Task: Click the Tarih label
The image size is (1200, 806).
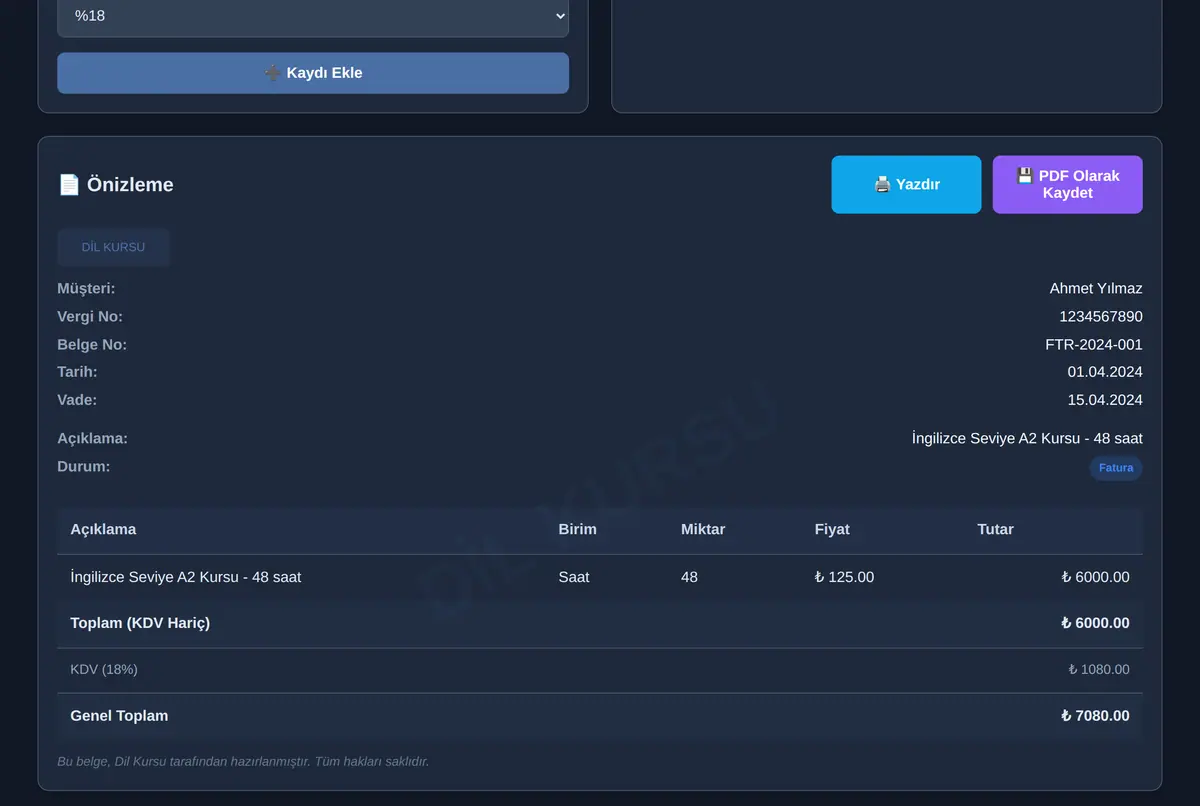Action: pos(77,372)
